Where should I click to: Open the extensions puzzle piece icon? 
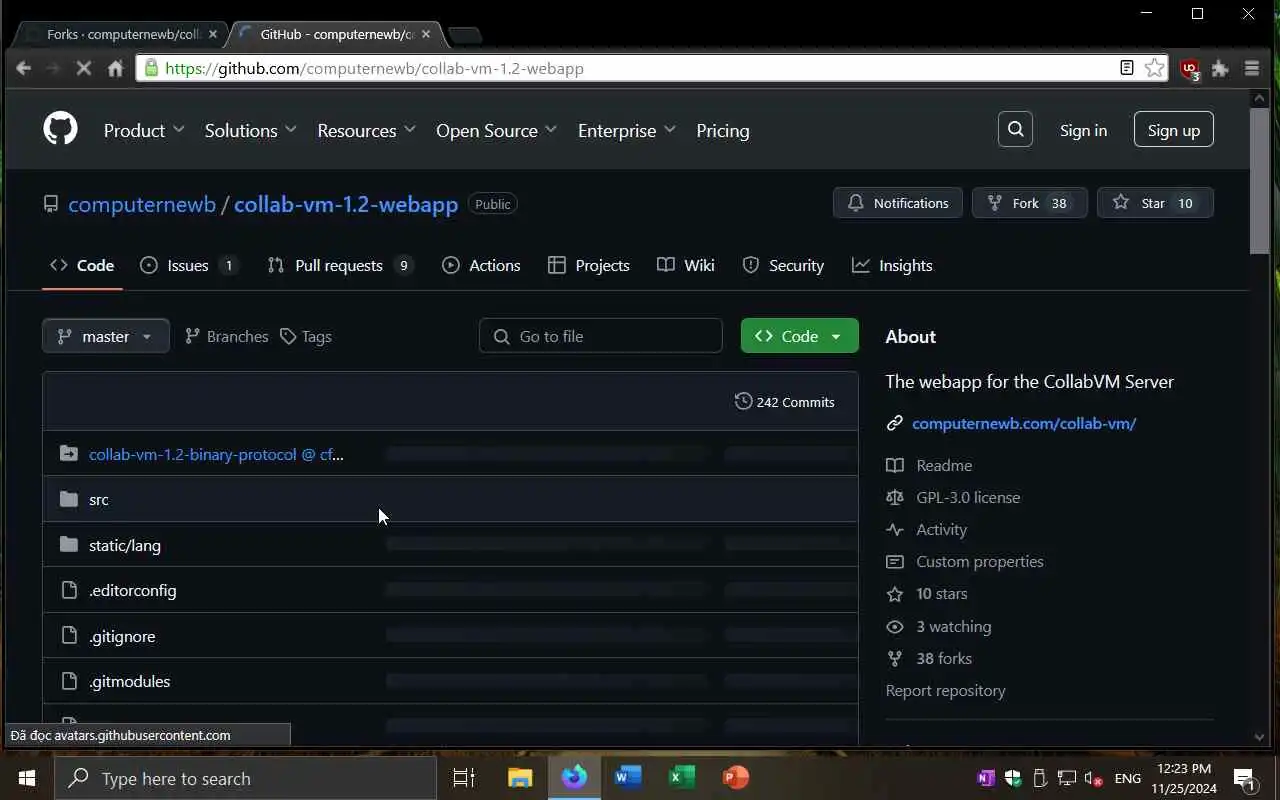1220,68
